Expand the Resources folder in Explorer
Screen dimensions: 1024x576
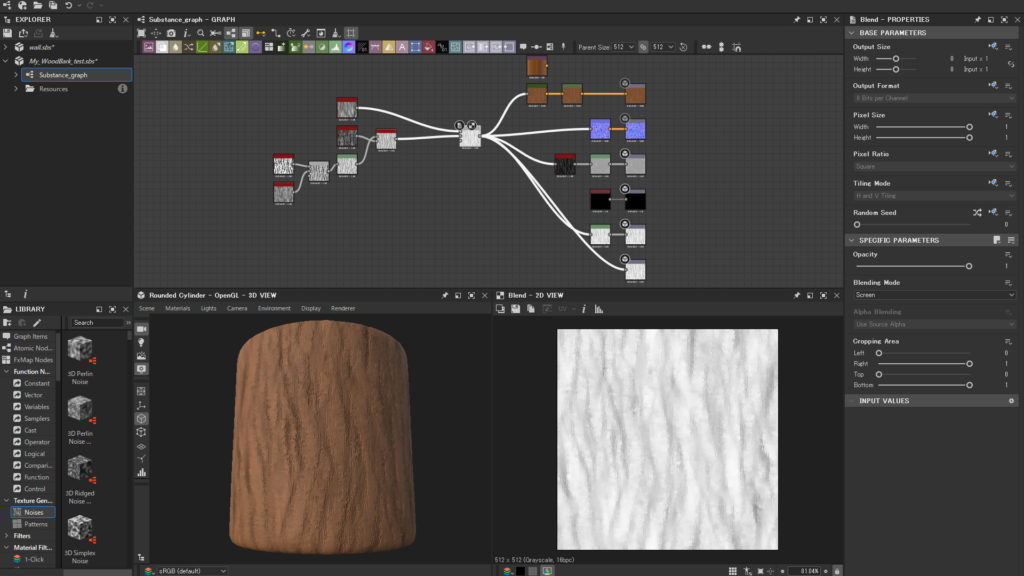(16, 89)
